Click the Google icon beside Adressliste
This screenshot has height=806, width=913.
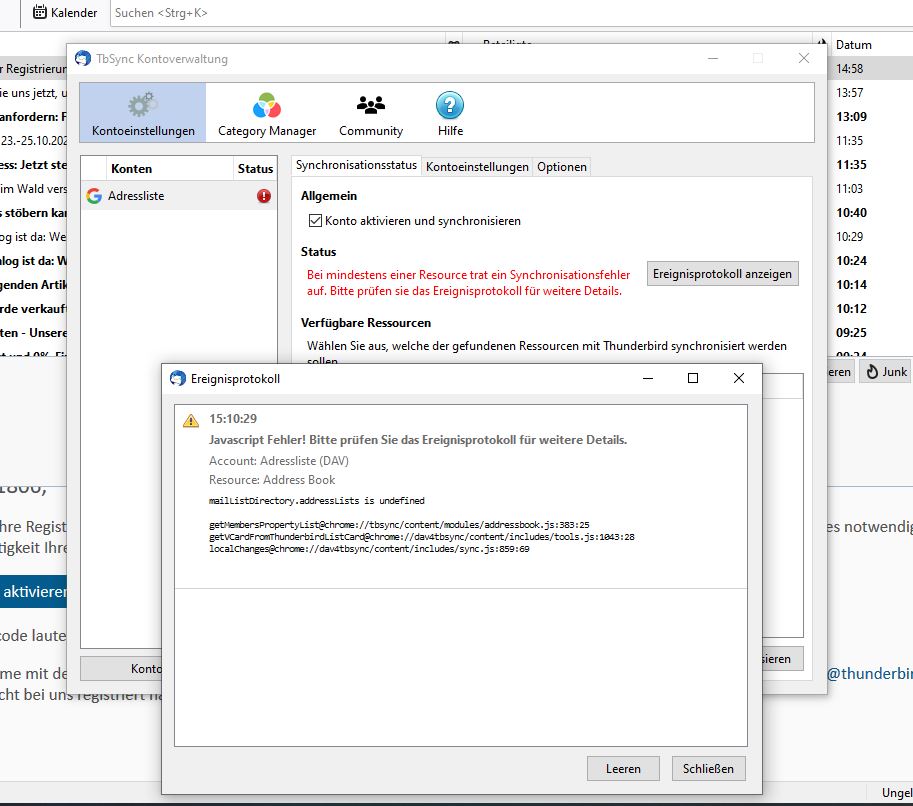pyautogui.click(x=94, y=196)
